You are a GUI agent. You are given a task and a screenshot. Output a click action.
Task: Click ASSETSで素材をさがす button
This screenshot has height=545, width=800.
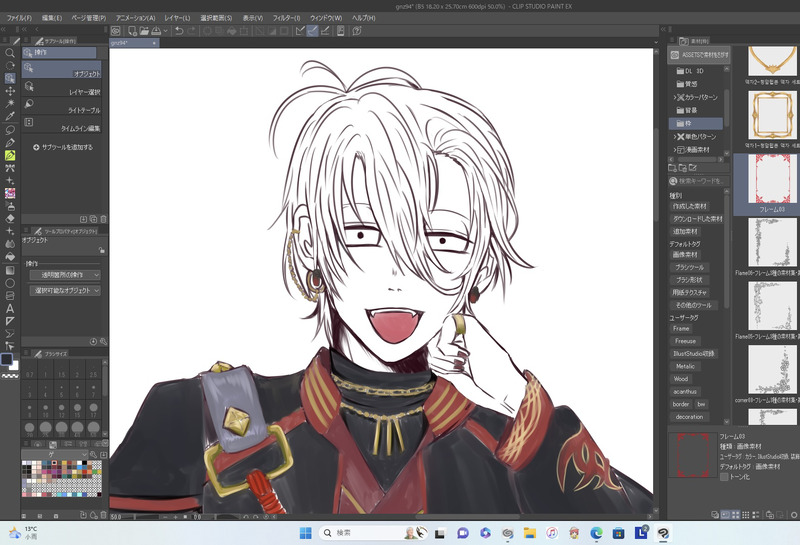click(698, 55)
